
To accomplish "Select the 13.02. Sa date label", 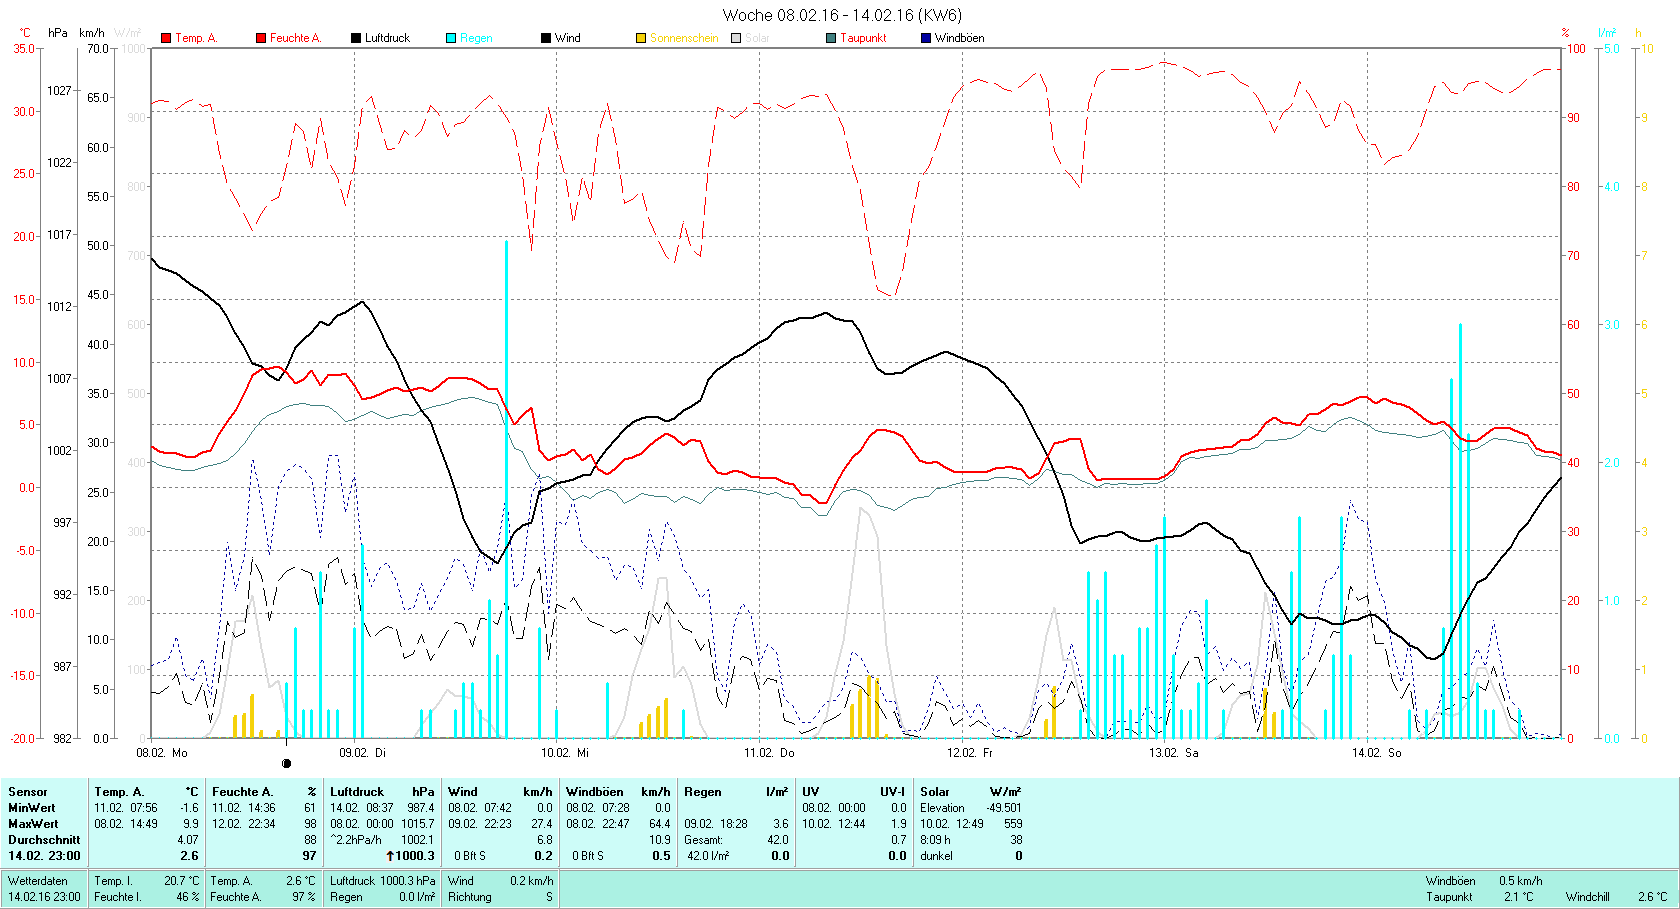I will click(x=1174, y=752).
